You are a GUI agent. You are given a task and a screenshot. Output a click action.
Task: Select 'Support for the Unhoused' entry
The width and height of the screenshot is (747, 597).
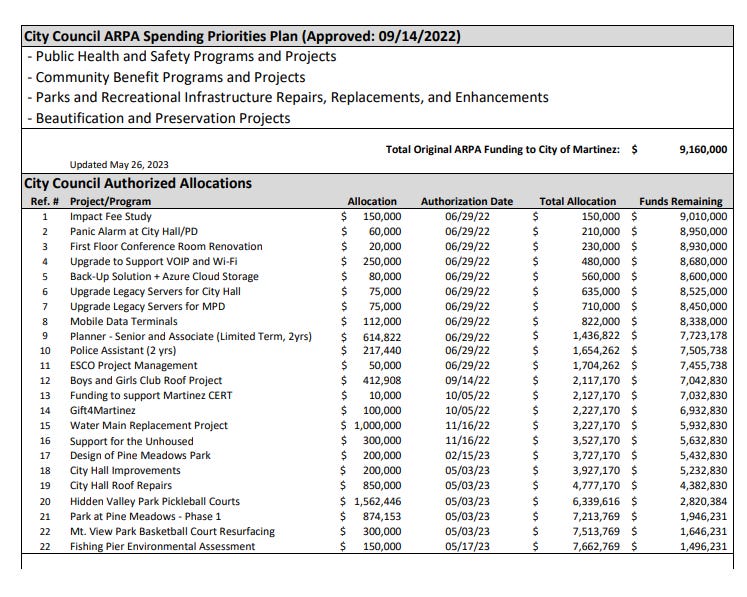pos(131,441)
